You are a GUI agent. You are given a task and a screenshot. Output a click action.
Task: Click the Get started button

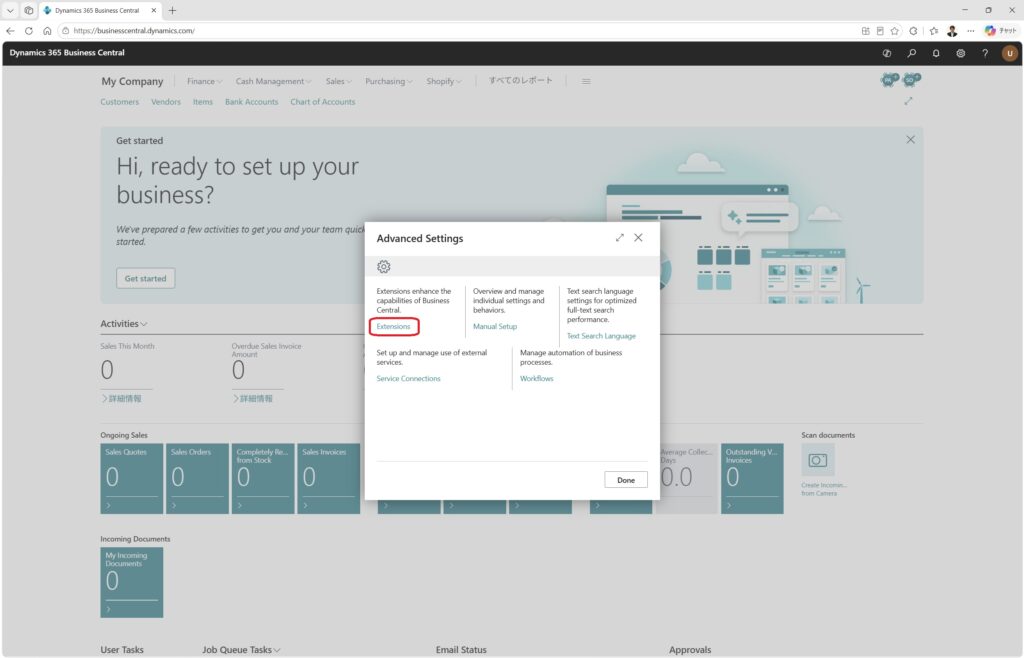coord(146,278)
